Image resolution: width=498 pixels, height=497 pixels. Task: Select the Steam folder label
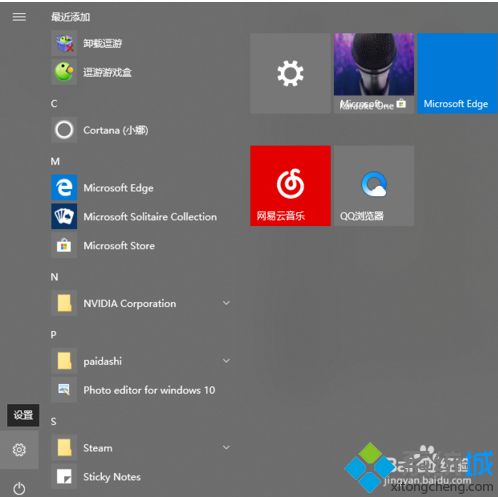click(98, 448)
